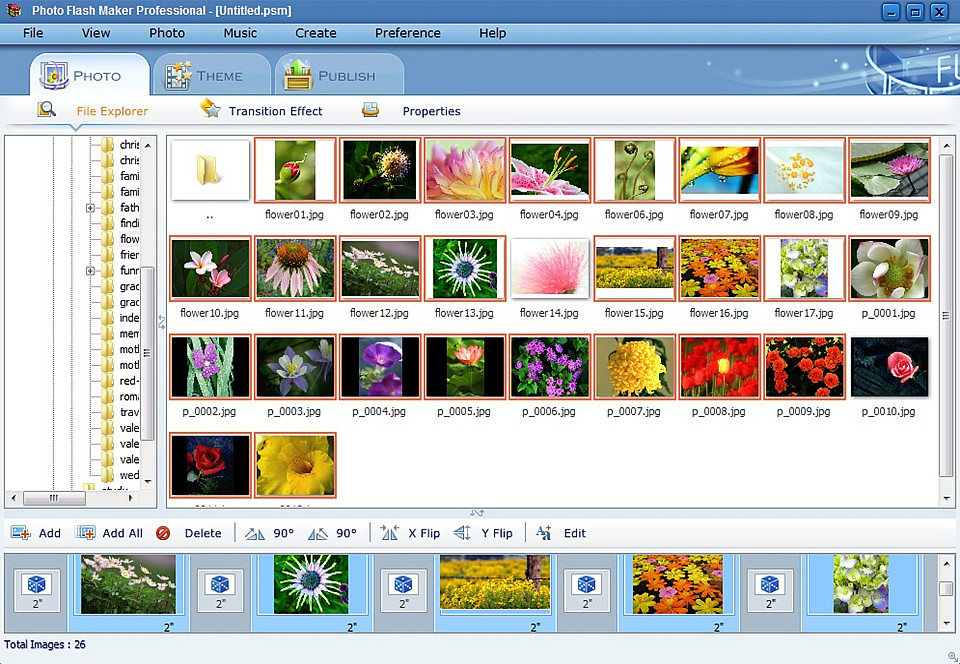Click the second 90° rotate icon
Viewport: 960px width, 664px height.
pyautogui.click(x=318, y=533)
